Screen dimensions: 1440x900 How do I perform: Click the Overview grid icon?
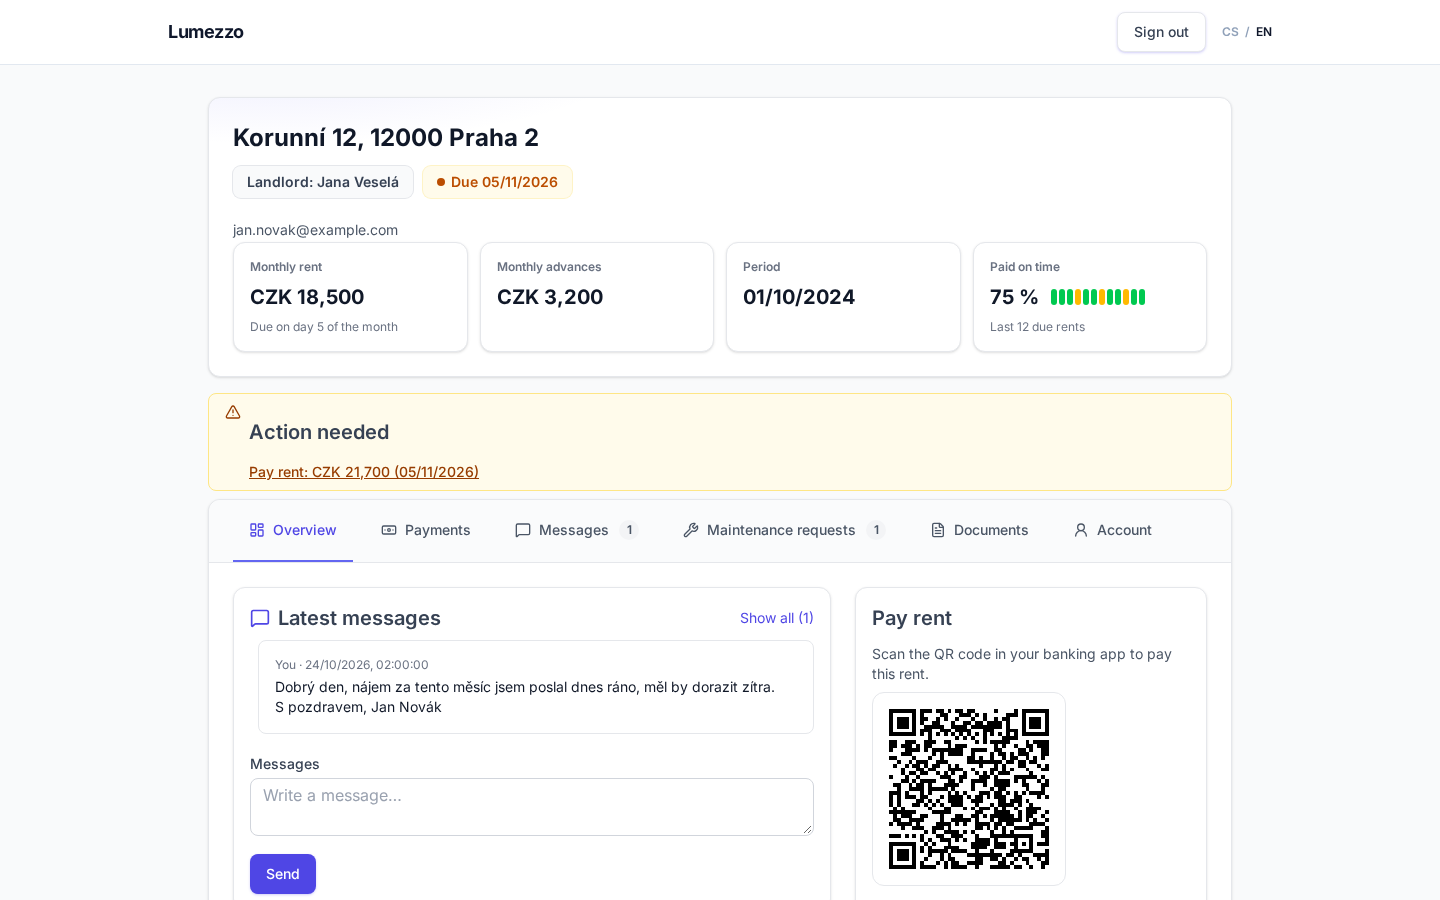click(257, 530)
